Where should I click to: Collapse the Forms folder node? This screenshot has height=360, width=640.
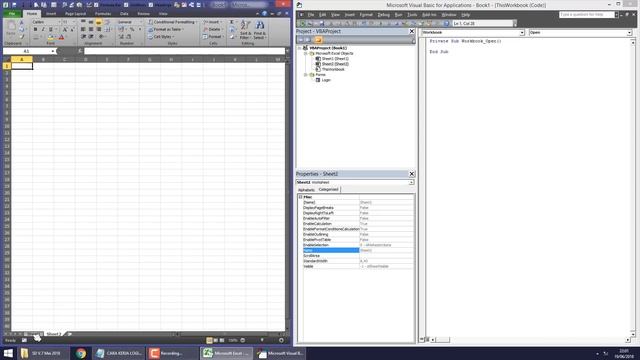pos(305,75)
